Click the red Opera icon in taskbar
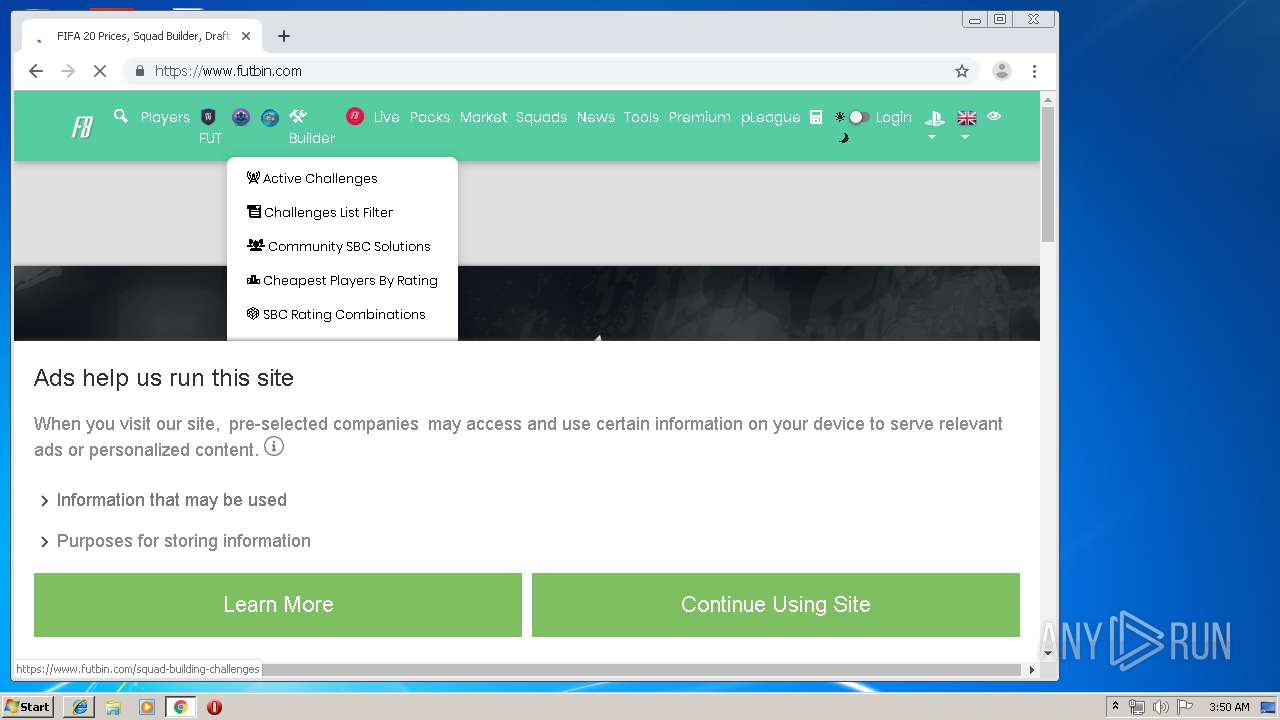The image size is (1280, 720). coord(214,707)
